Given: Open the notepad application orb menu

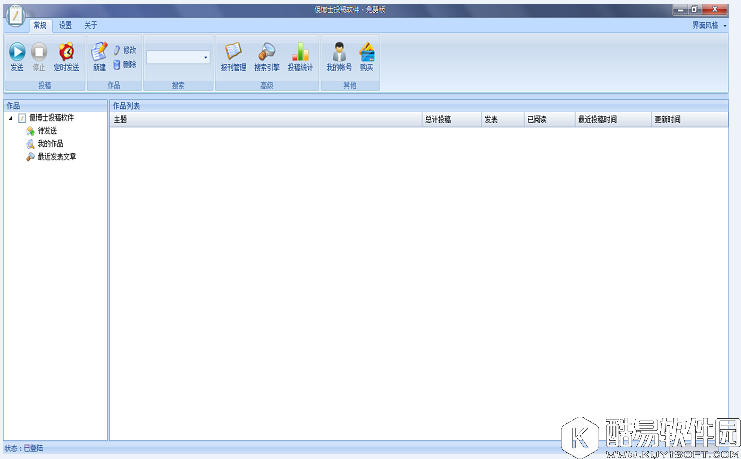Looking at the screenshot, I should click(x=16, y=16).
